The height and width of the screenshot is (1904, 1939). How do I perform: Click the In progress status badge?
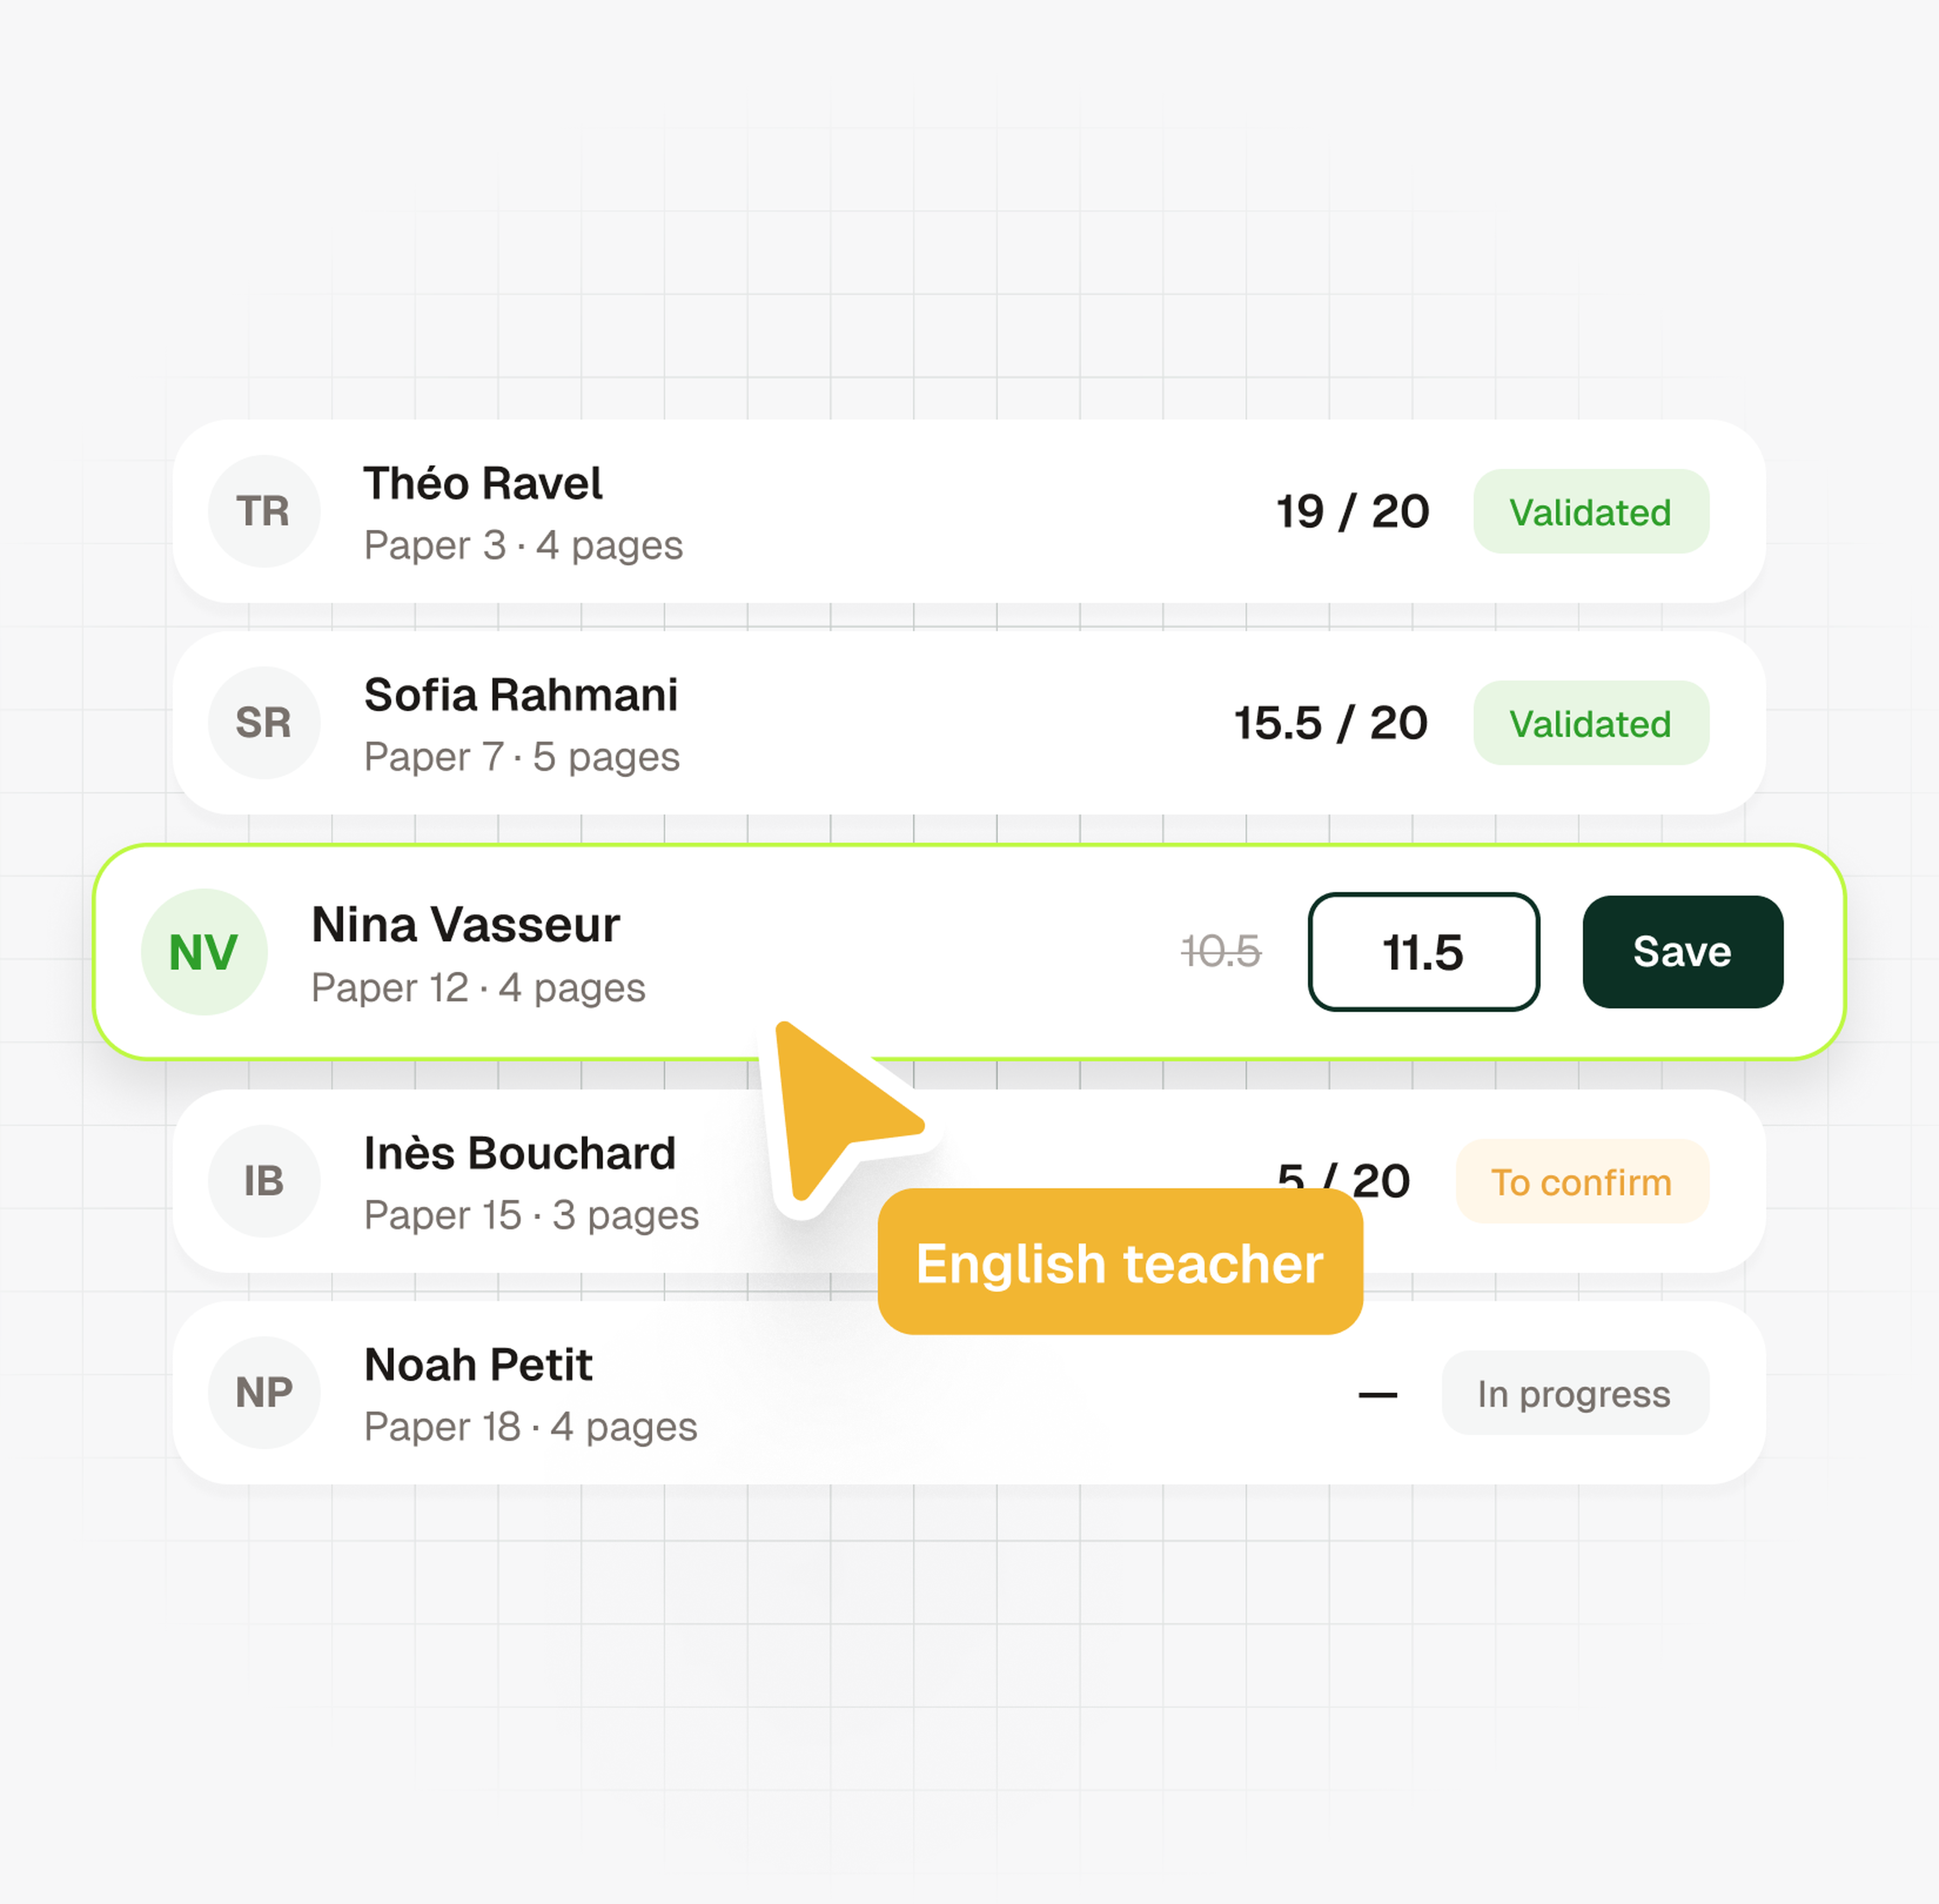pyautogui.click(x=1575, y=1393)
